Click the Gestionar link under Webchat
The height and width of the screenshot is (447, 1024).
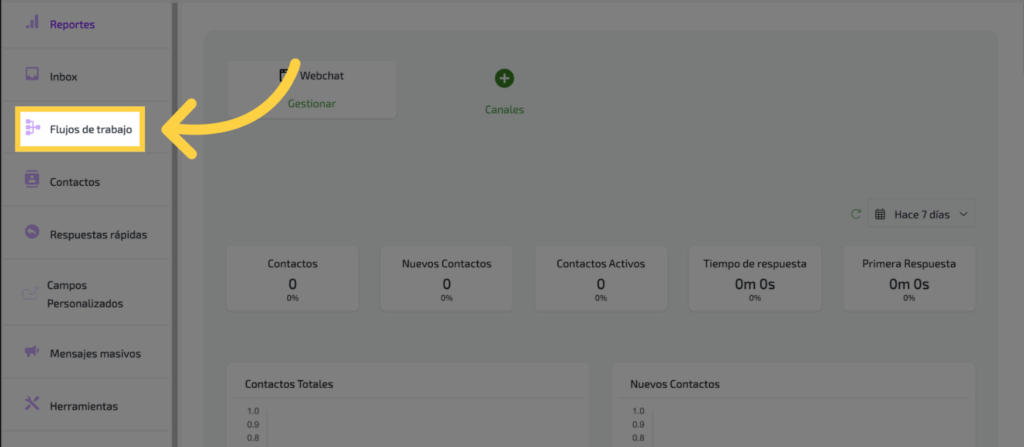(312, 103)
